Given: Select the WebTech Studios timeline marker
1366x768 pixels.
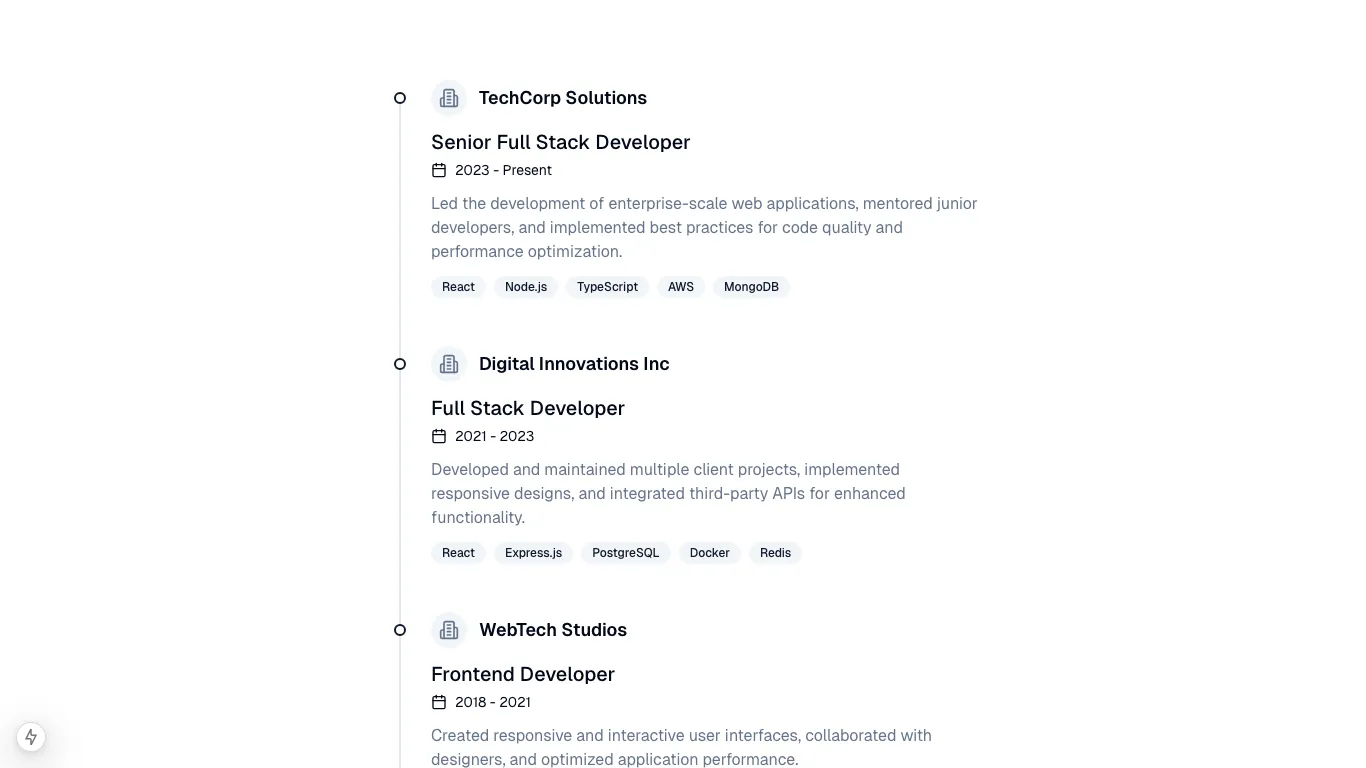Looking at the screenshot, I should (400, 630).
